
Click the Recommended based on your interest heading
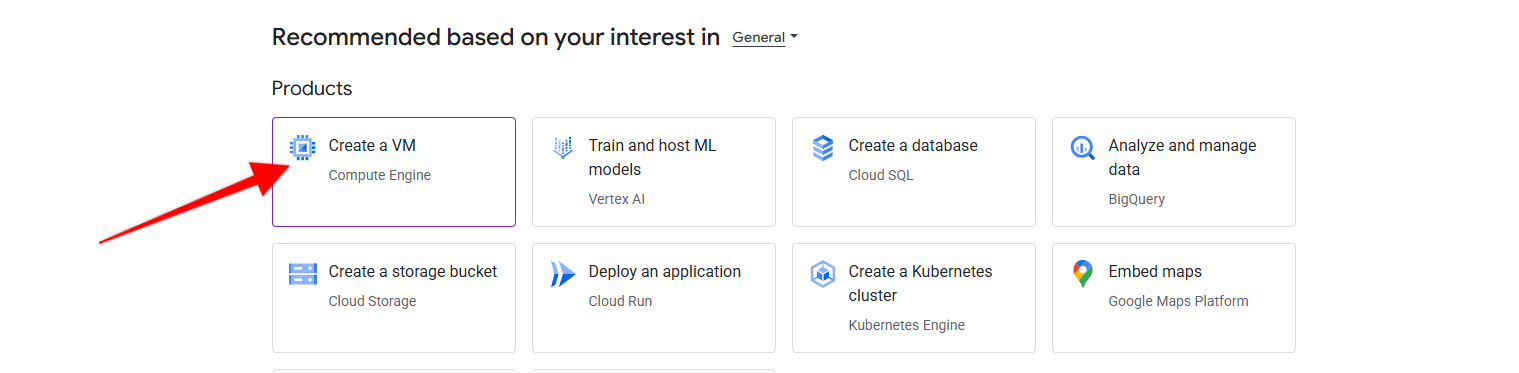click(x=496, y=37)
